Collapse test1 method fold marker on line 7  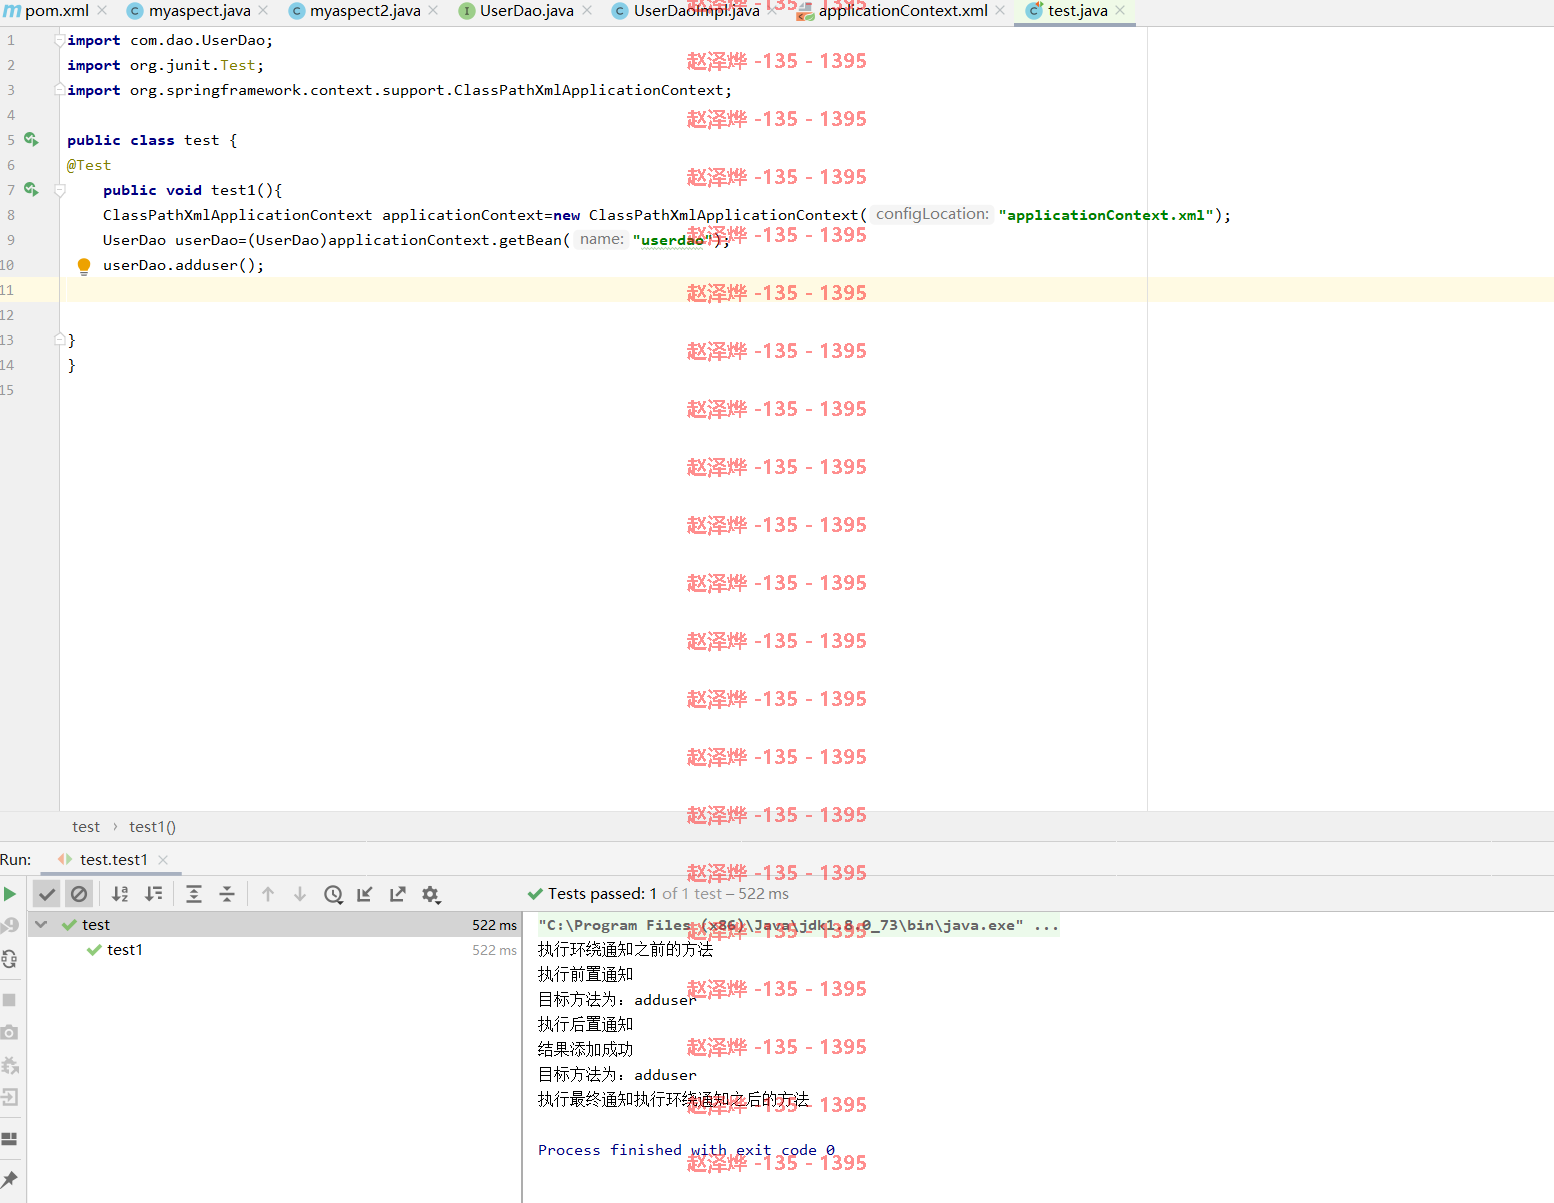[x=60, y=190]
